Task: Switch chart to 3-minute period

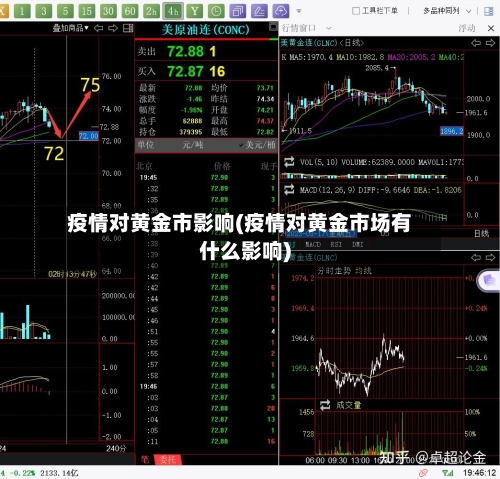Action: (x=43, y=11)
